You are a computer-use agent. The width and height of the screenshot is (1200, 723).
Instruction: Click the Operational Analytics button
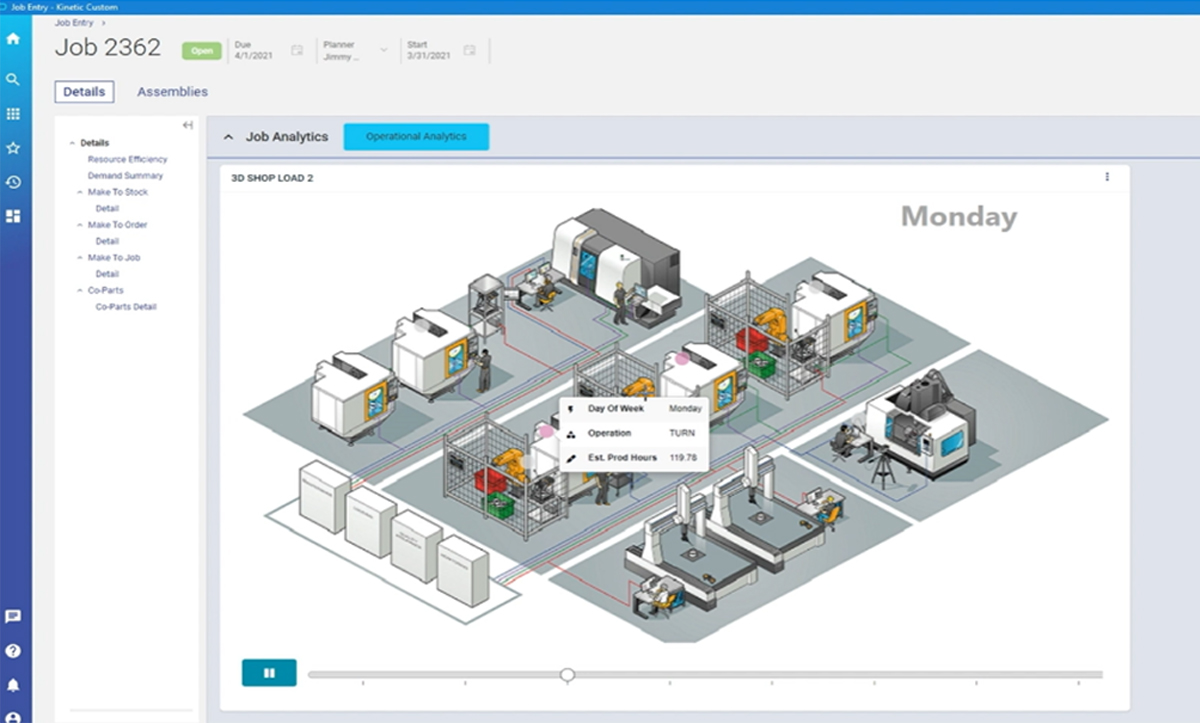click(416, 137)
